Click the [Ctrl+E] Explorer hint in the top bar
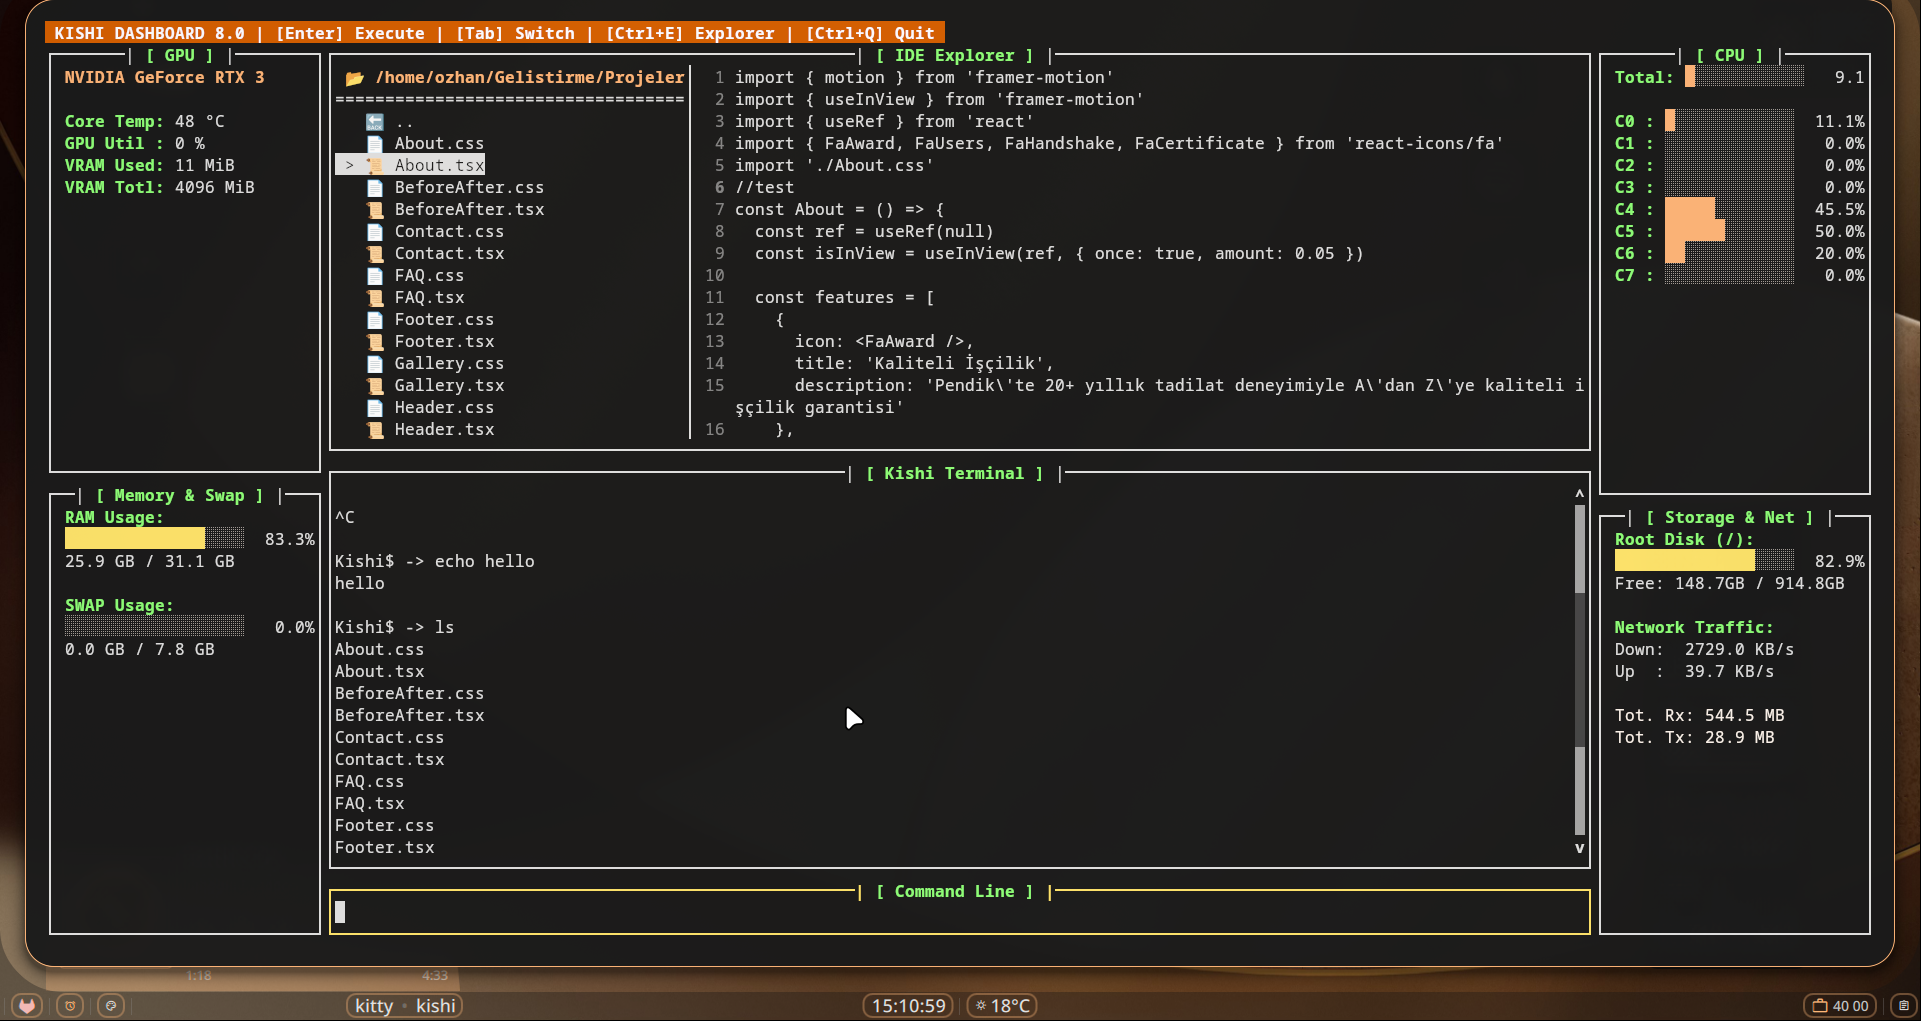1921x1021 pixels. coord(690,33)
